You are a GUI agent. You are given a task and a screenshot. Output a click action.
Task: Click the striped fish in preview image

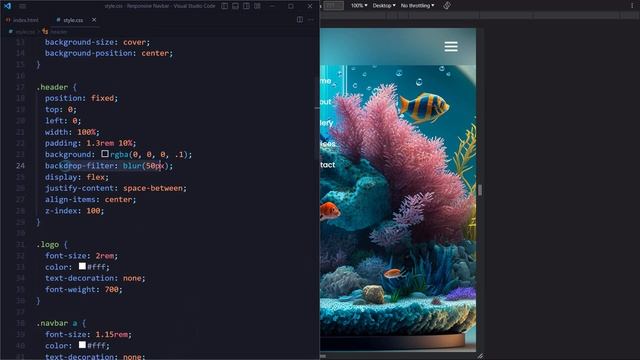[x=424, y=107]
